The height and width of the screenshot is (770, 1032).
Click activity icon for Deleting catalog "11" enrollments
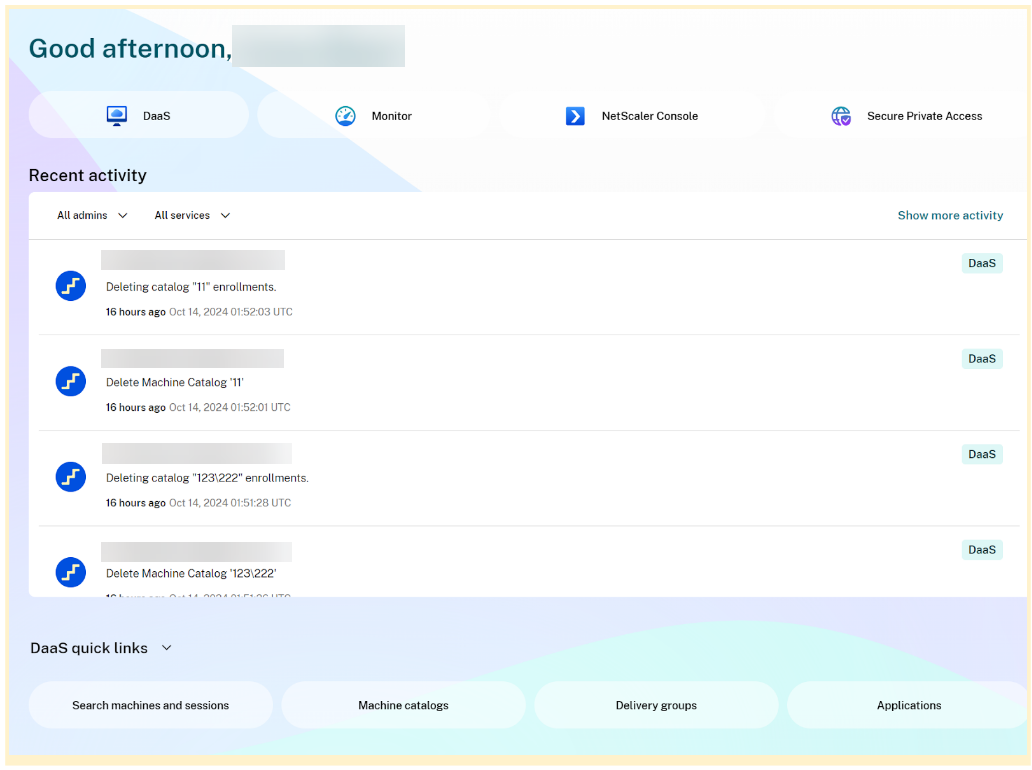[x=70, y=286]
